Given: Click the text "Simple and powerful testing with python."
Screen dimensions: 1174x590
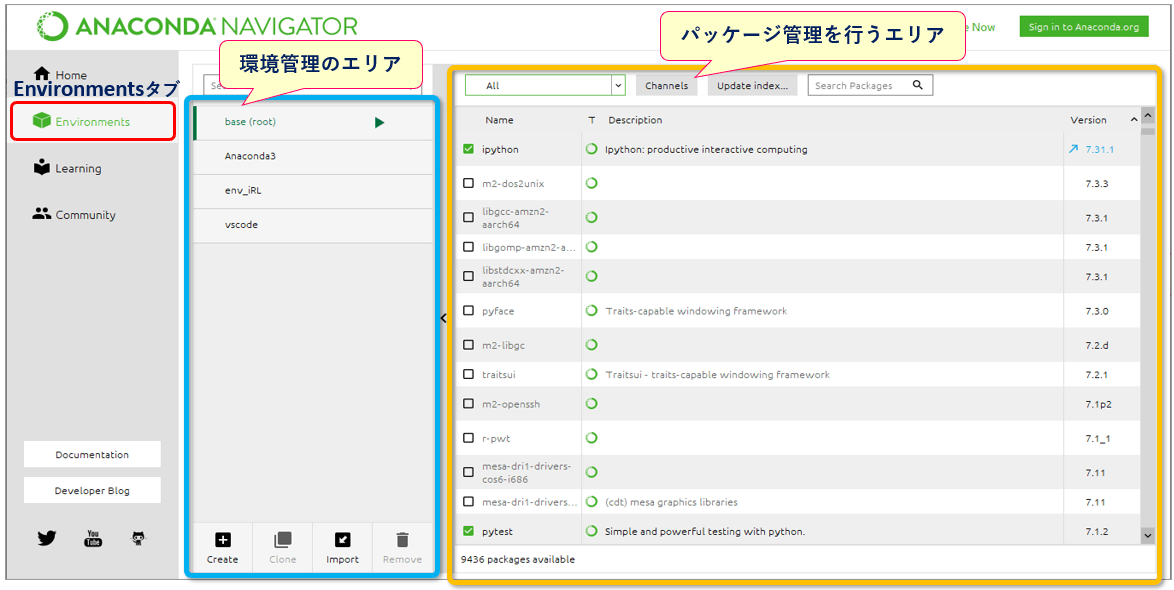Looking at the screenshot, I should (x=705, y=532).
